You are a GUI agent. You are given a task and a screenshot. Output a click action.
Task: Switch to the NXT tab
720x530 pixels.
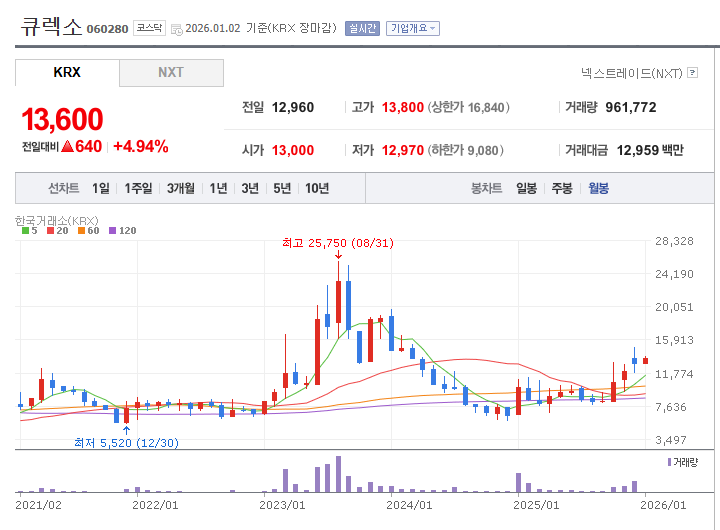(x=171, y=73)
